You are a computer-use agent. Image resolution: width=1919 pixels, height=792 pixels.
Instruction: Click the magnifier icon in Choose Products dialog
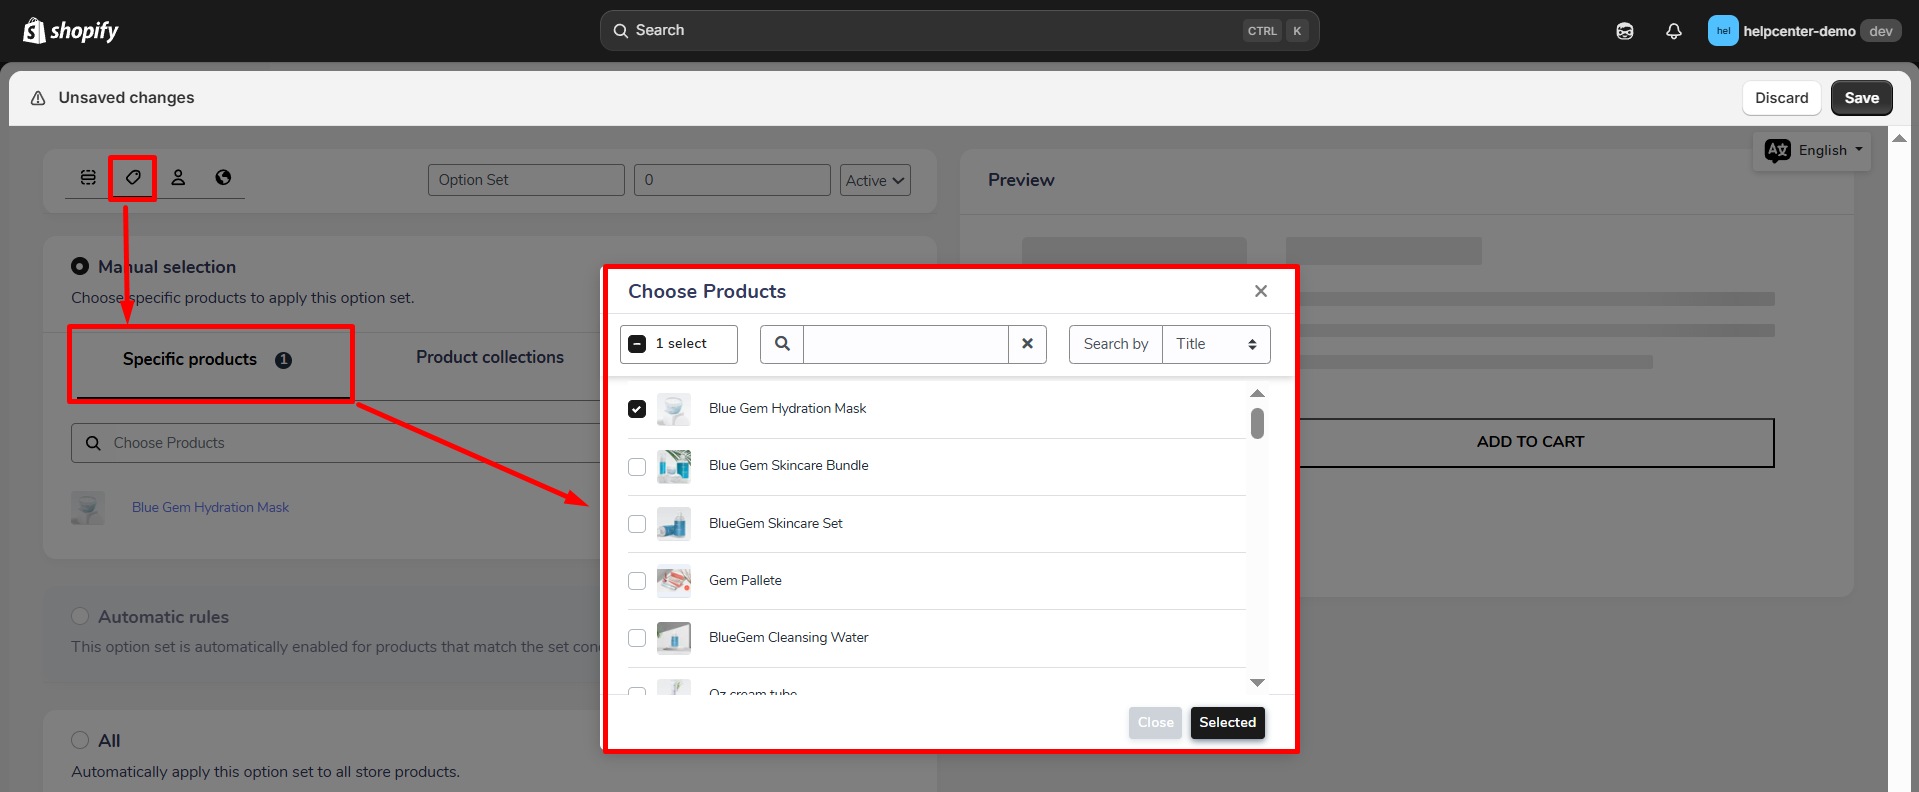click(x=782, y=344)
